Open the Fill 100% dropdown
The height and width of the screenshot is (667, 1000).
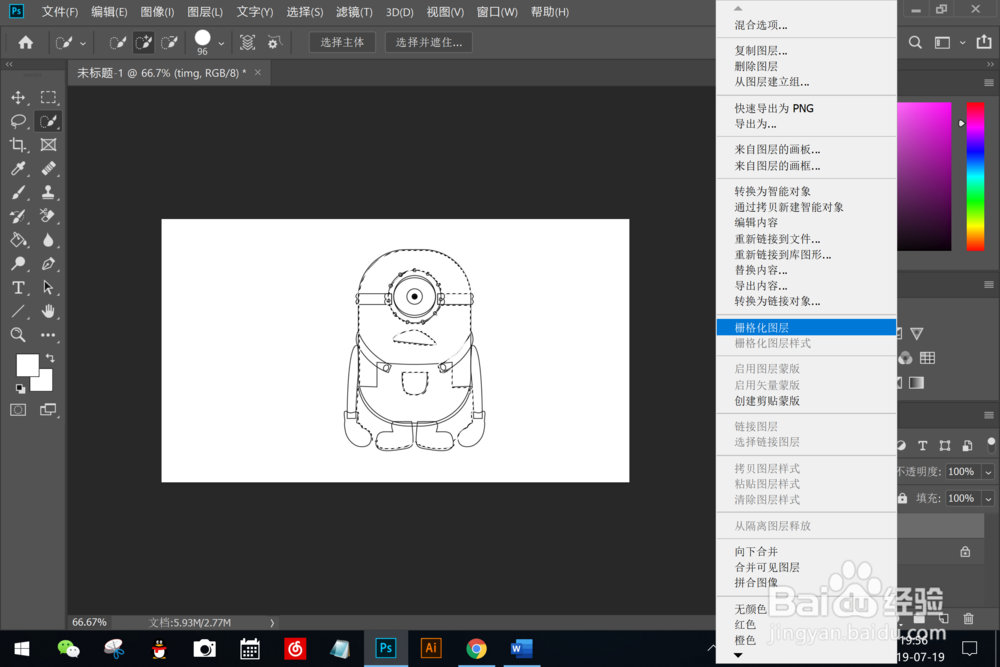coord(988,499)
